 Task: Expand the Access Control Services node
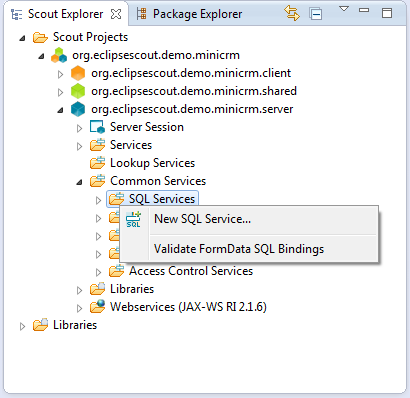(98, 272)
